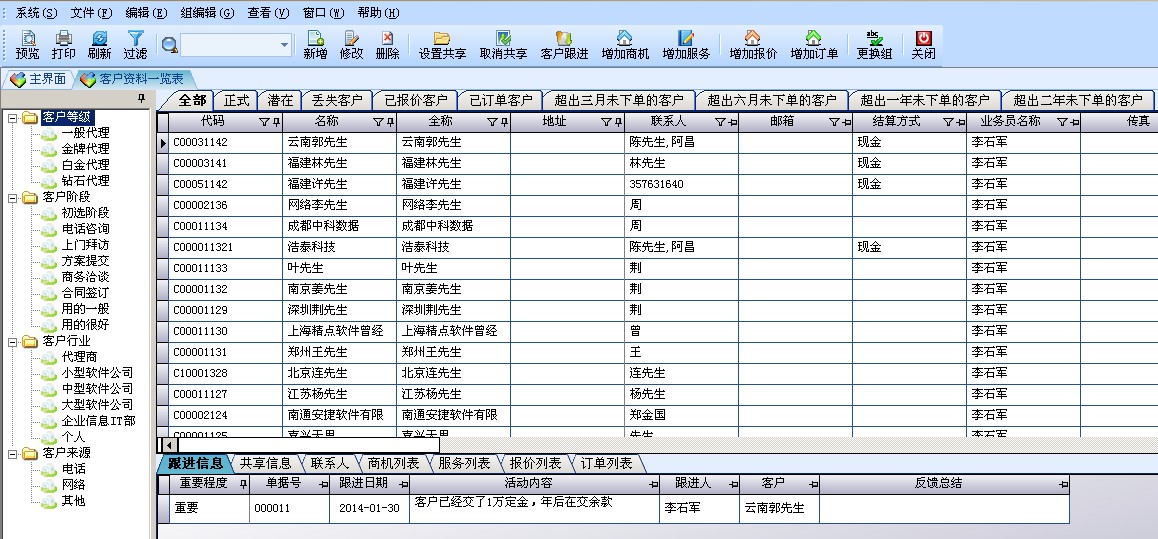The width and height of the screenshot is (1158, 539).
Task: Switch to 商机列表 bottom tab
Action: (394, 464)
